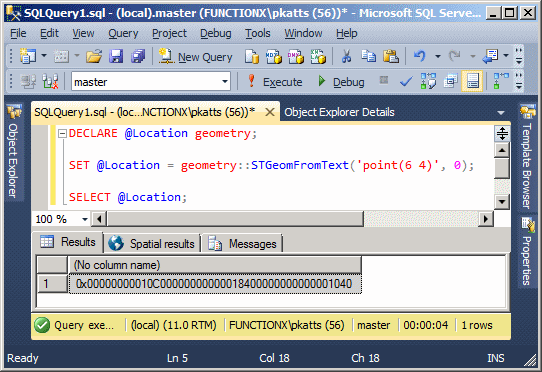The width and height of the screenshot is (542, 372).
Task: Select the 0x00000000010C hex result cell
Action: coord(215,284)
